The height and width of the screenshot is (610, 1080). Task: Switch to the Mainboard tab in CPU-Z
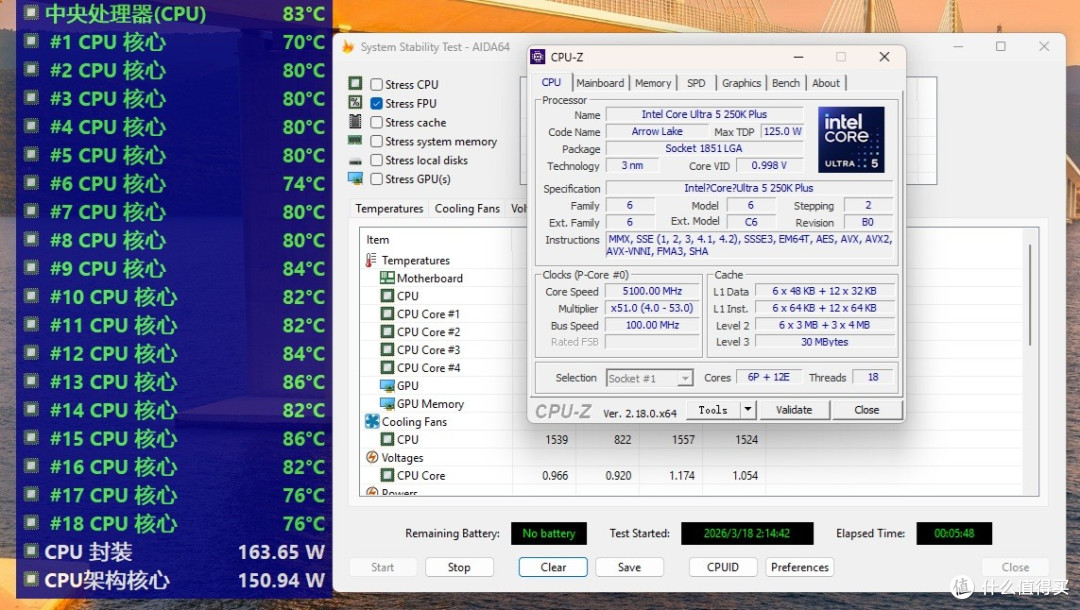(x=600, y=83)
